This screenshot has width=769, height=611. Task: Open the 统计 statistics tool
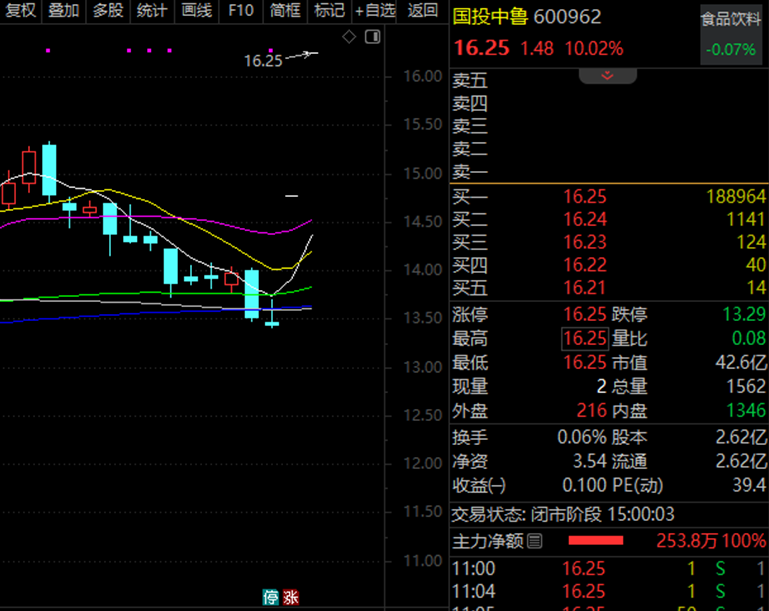click(x=152, y=11)
